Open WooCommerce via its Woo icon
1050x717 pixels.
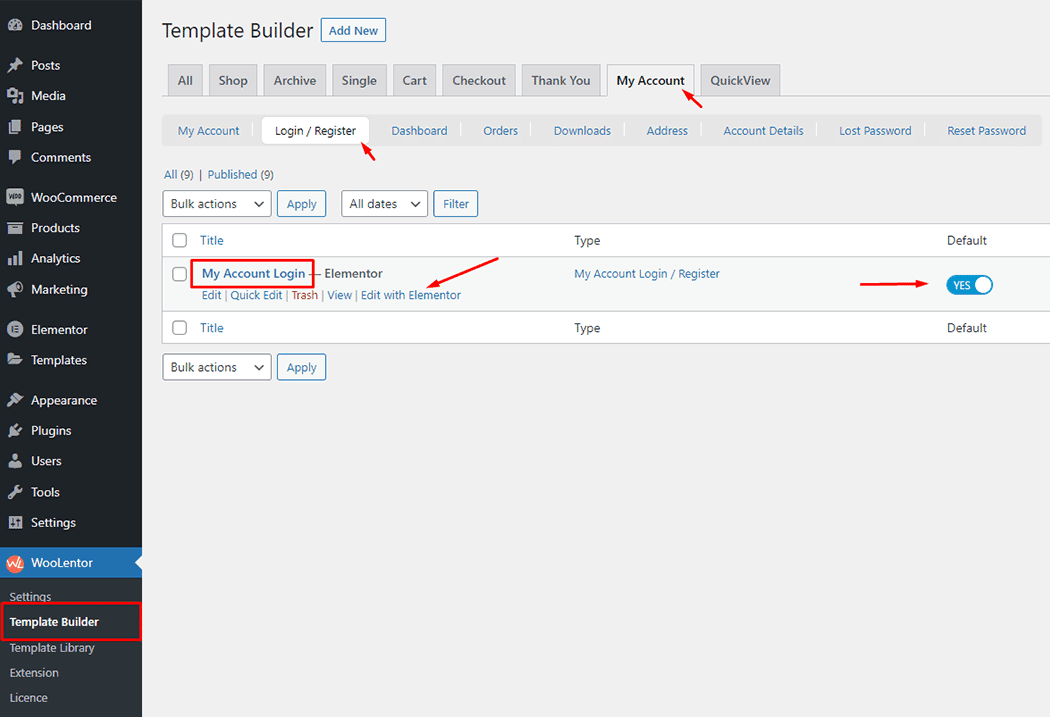click(x=15, y=197)
